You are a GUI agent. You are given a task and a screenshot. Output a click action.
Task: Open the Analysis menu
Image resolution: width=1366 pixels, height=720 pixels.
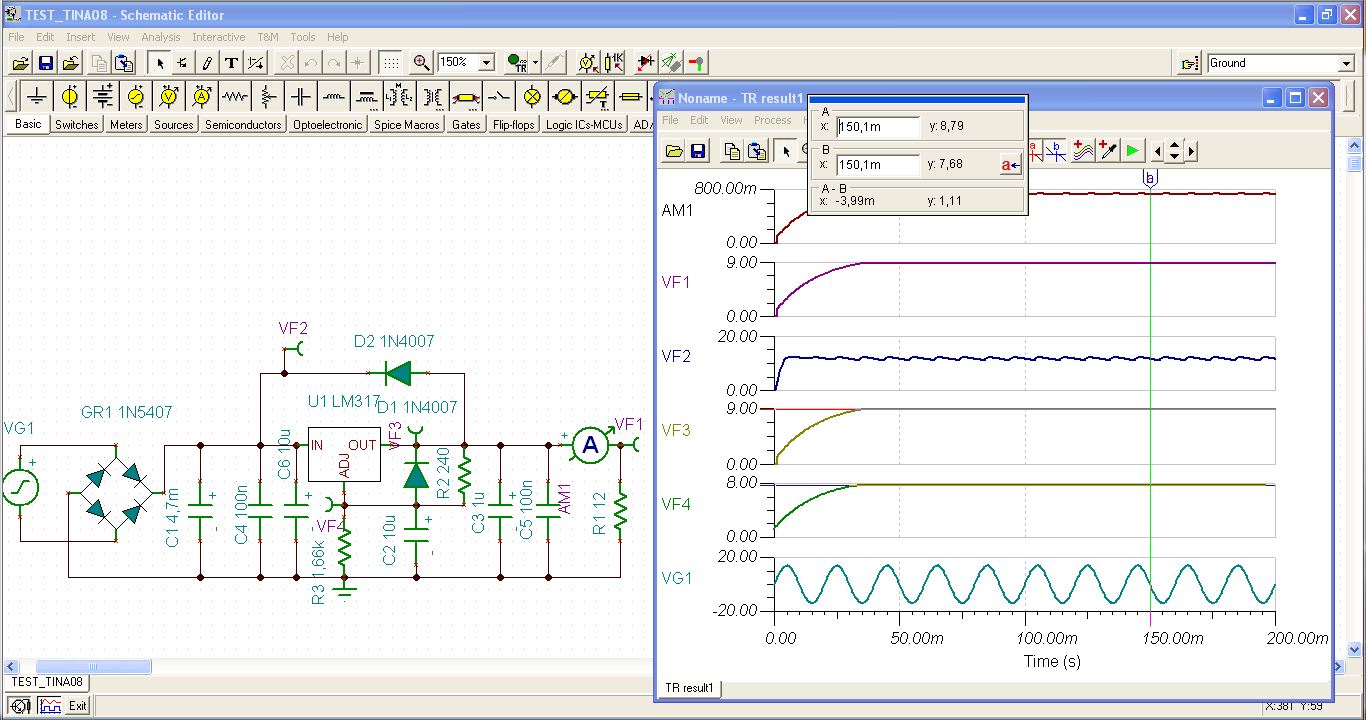coord(161,37)
